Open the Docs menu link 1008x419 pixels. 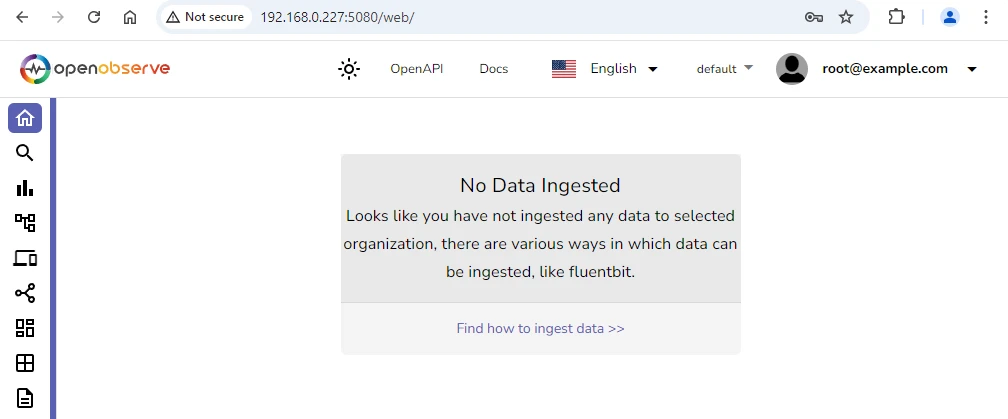point(493,69)
